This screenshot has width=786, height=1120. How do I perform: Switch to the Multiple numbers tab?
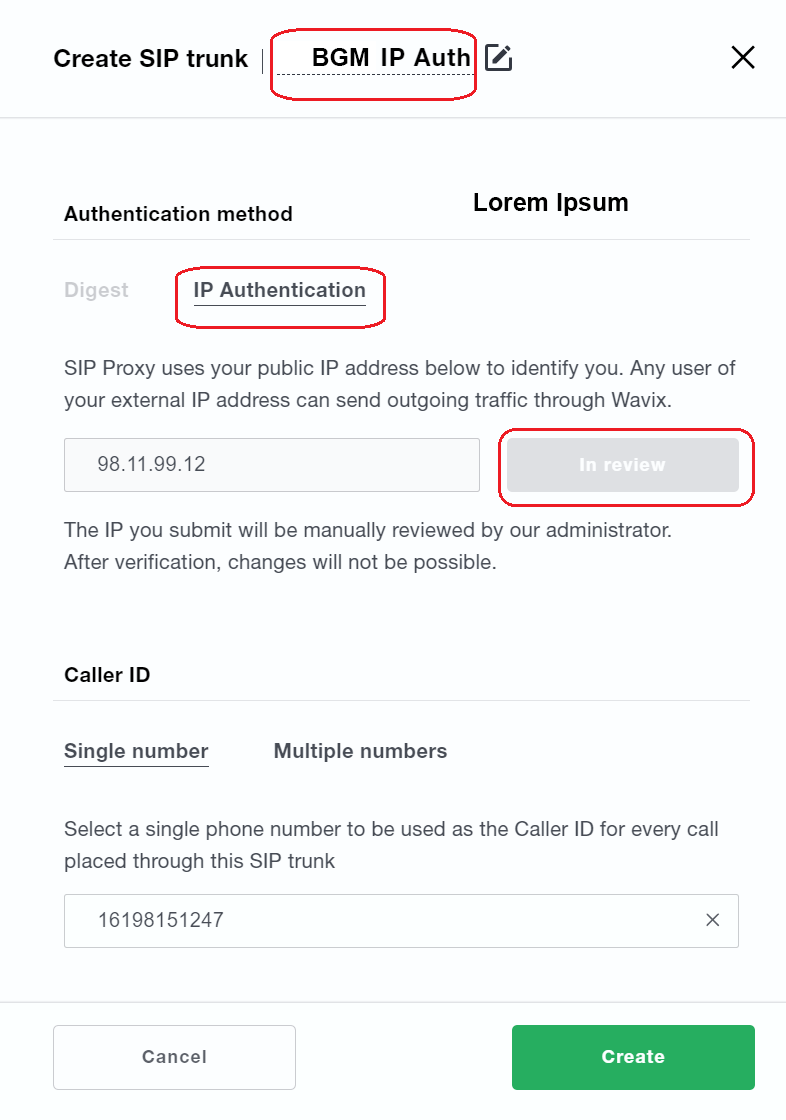click(x=360, y=751)
